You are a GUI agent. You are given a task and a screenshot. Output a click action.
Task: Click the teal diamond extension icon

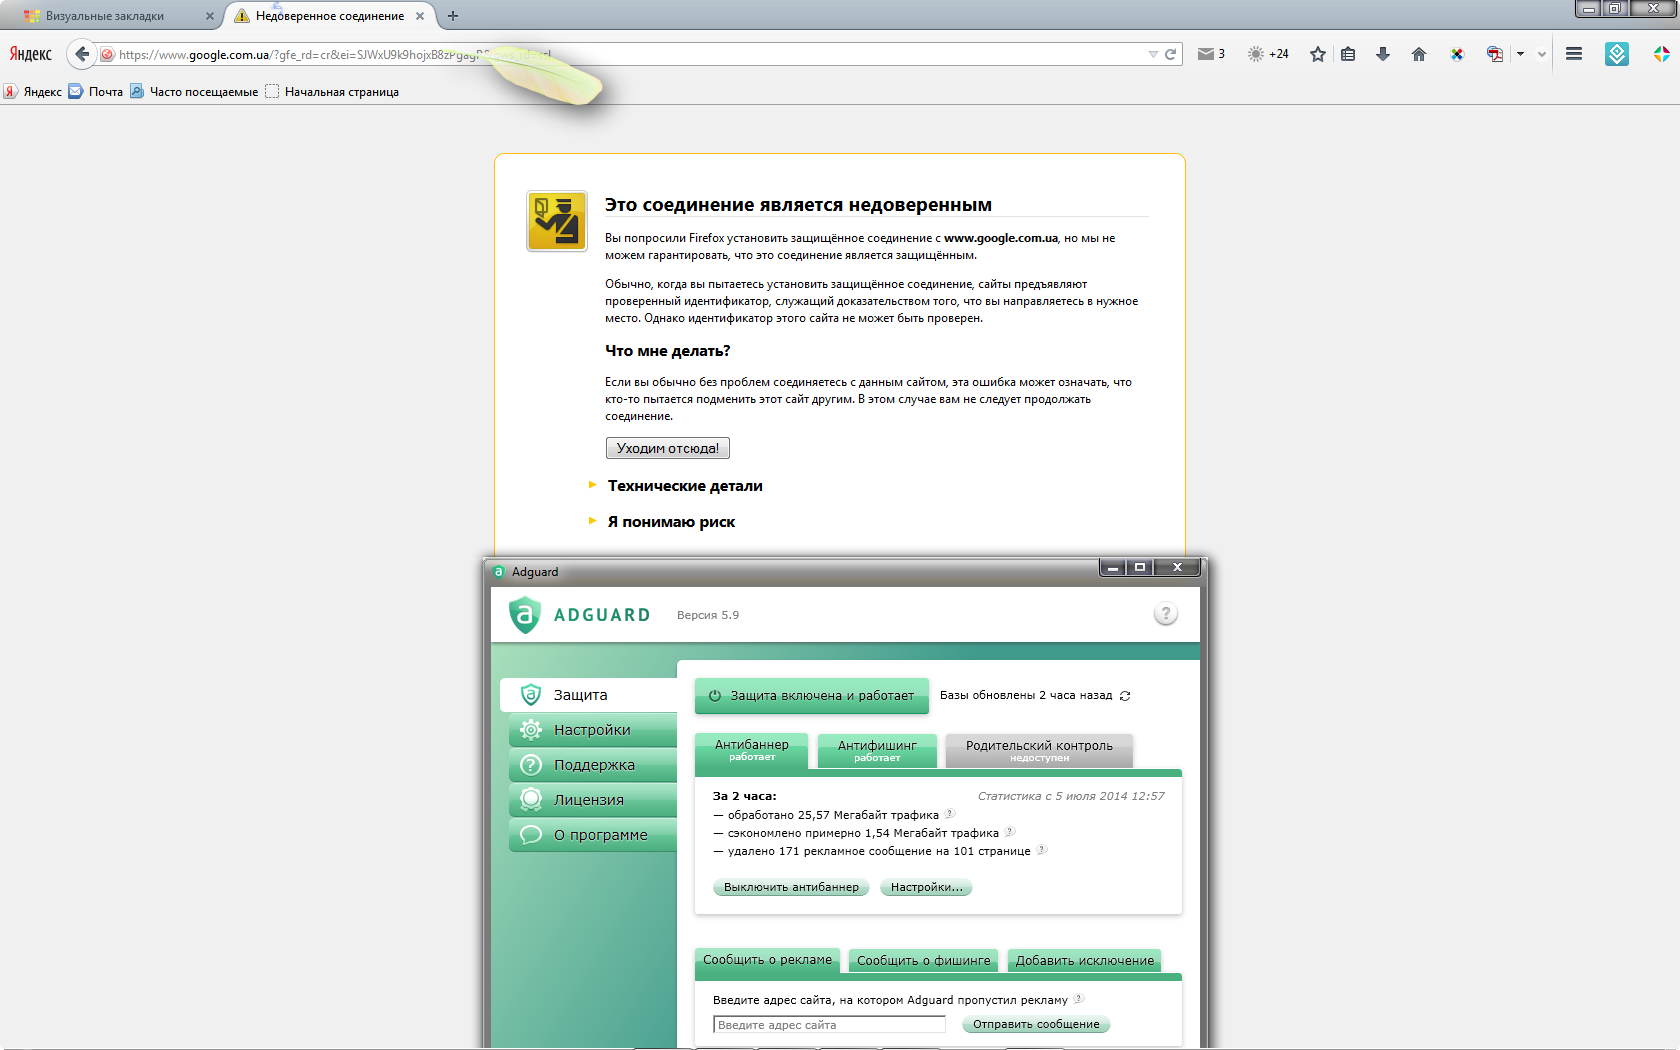pos(1617,54)
